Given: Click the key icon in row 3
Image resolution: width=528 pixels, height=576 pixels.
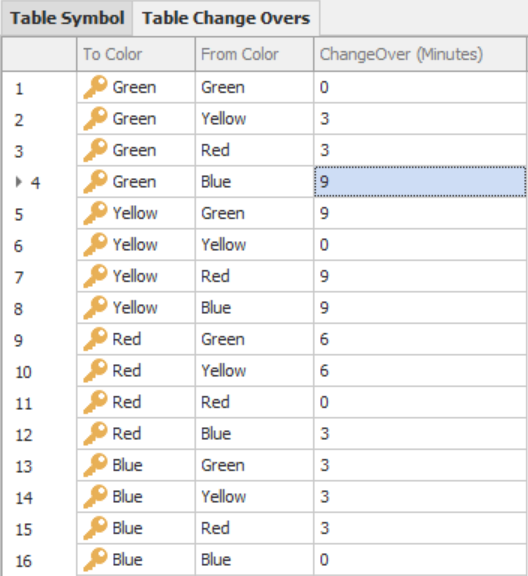Looking at the screenshot, I should [x=95, y=150].
